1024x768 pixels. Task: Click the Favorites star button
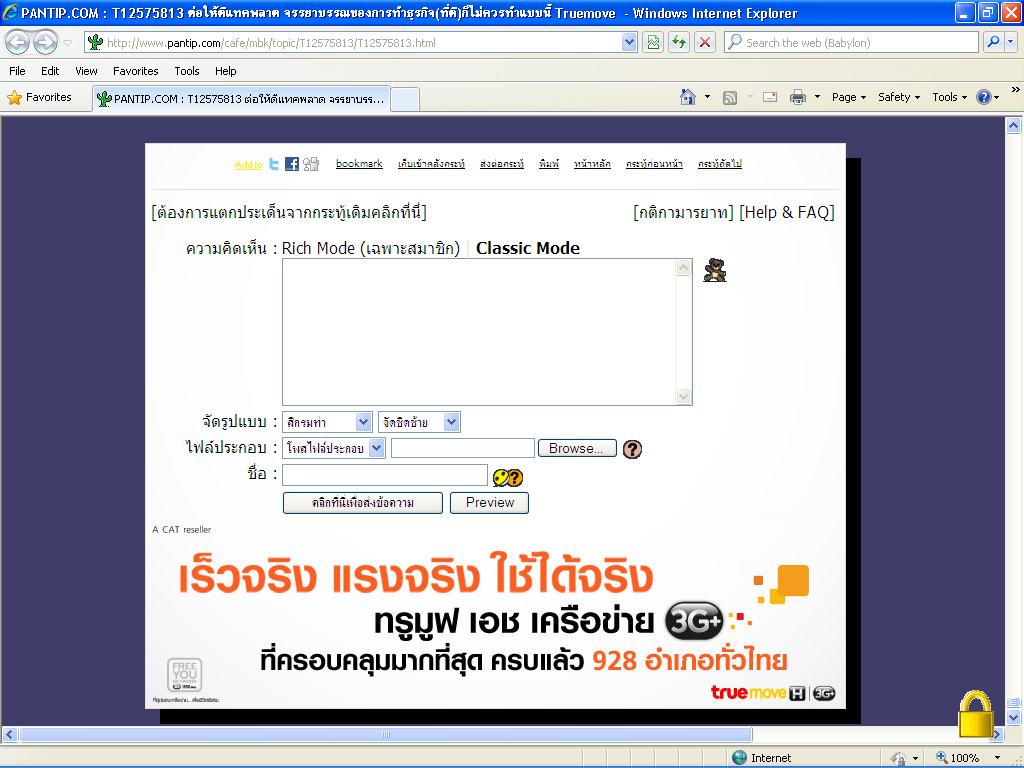(40, 97)
